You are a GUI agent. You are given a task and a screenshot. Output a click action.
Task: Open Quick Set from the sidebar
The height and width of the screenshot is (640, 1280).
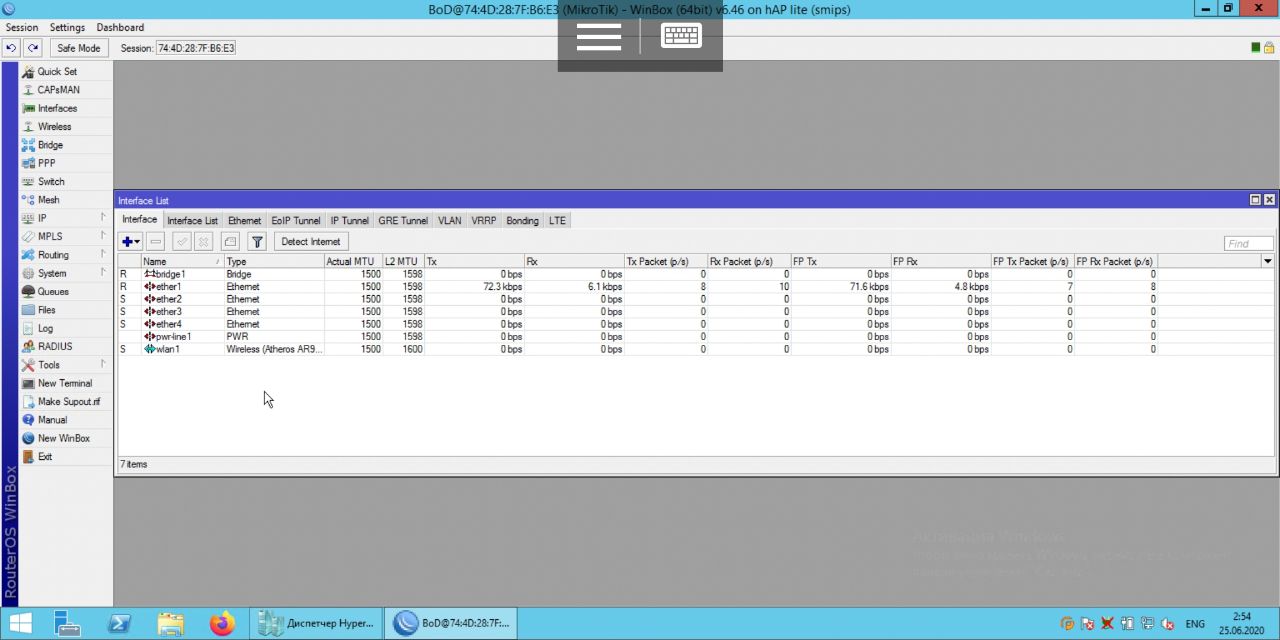tap(57, 72)
